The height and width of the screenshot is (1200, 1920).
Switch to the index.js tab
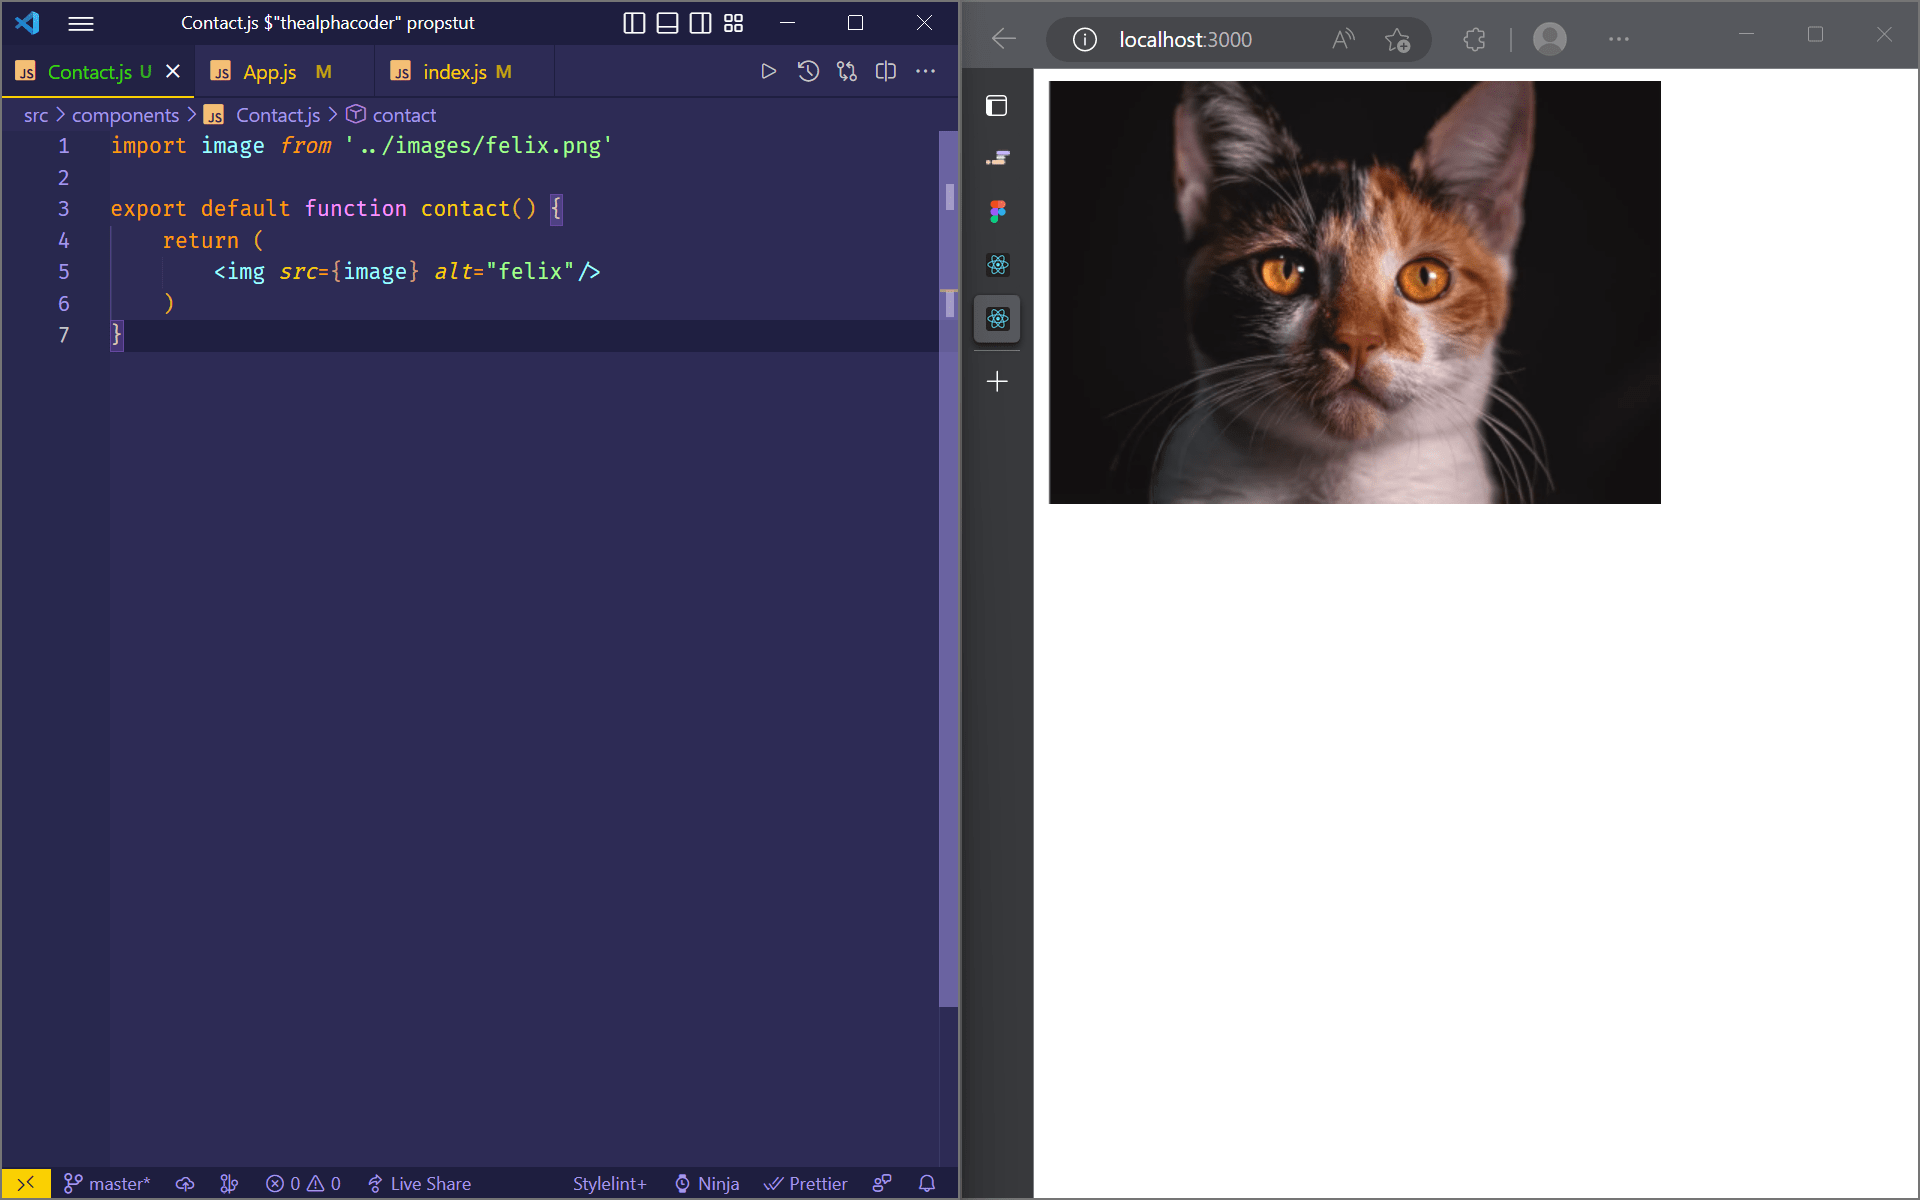(454, 72)
